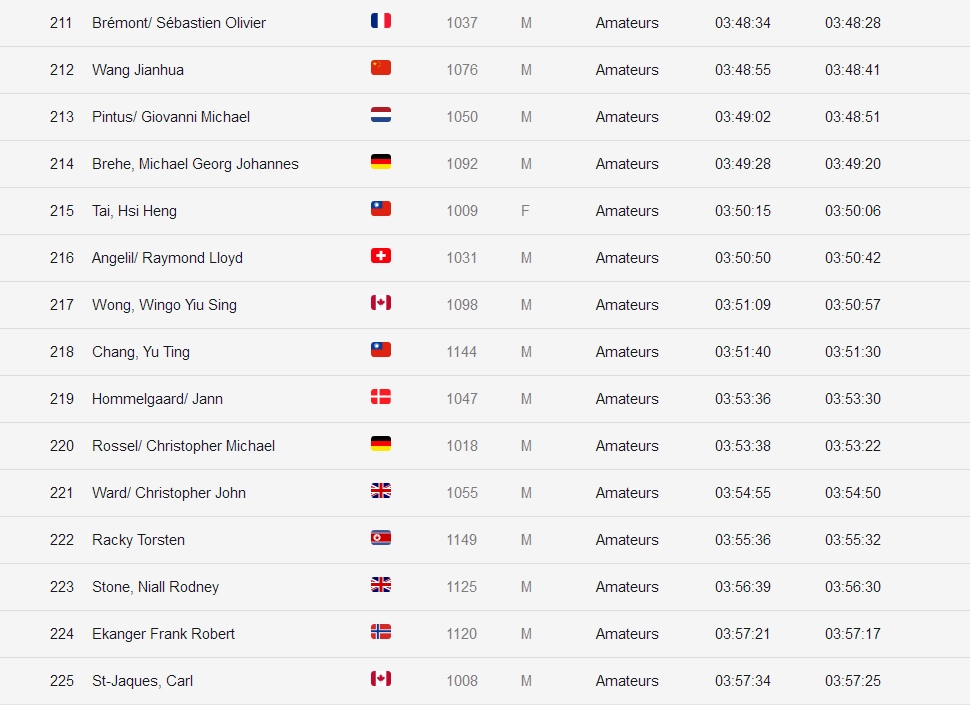970x705 pixels.
Task: Click the Danish flag in Hommelgaard row
Action: coord(380,397)
